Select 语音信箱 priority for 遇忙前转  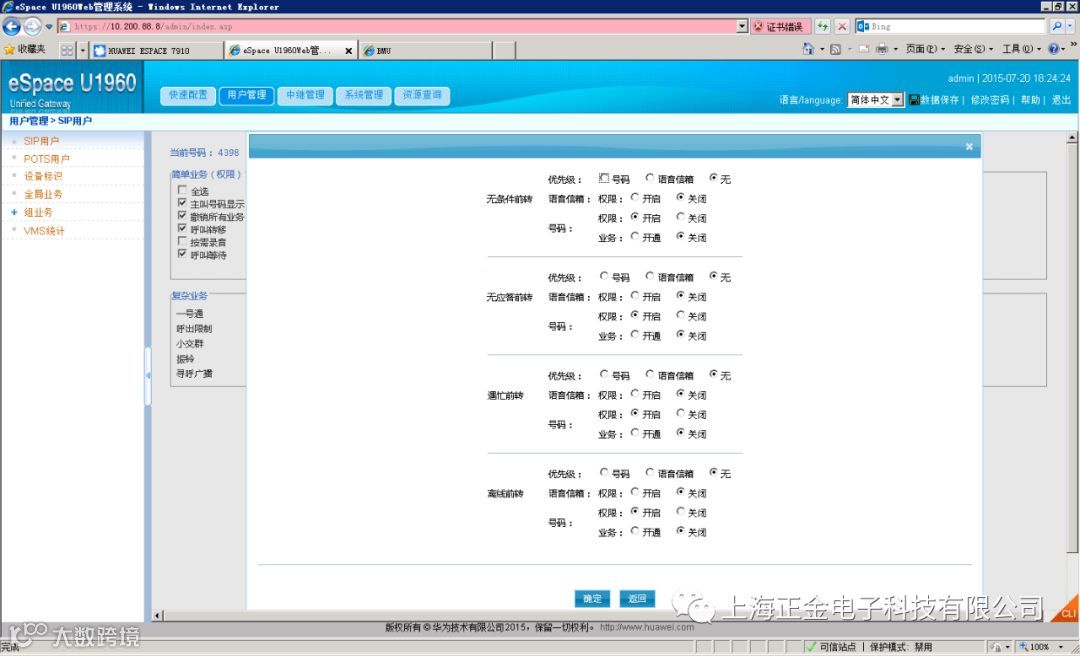coord(650,375)
